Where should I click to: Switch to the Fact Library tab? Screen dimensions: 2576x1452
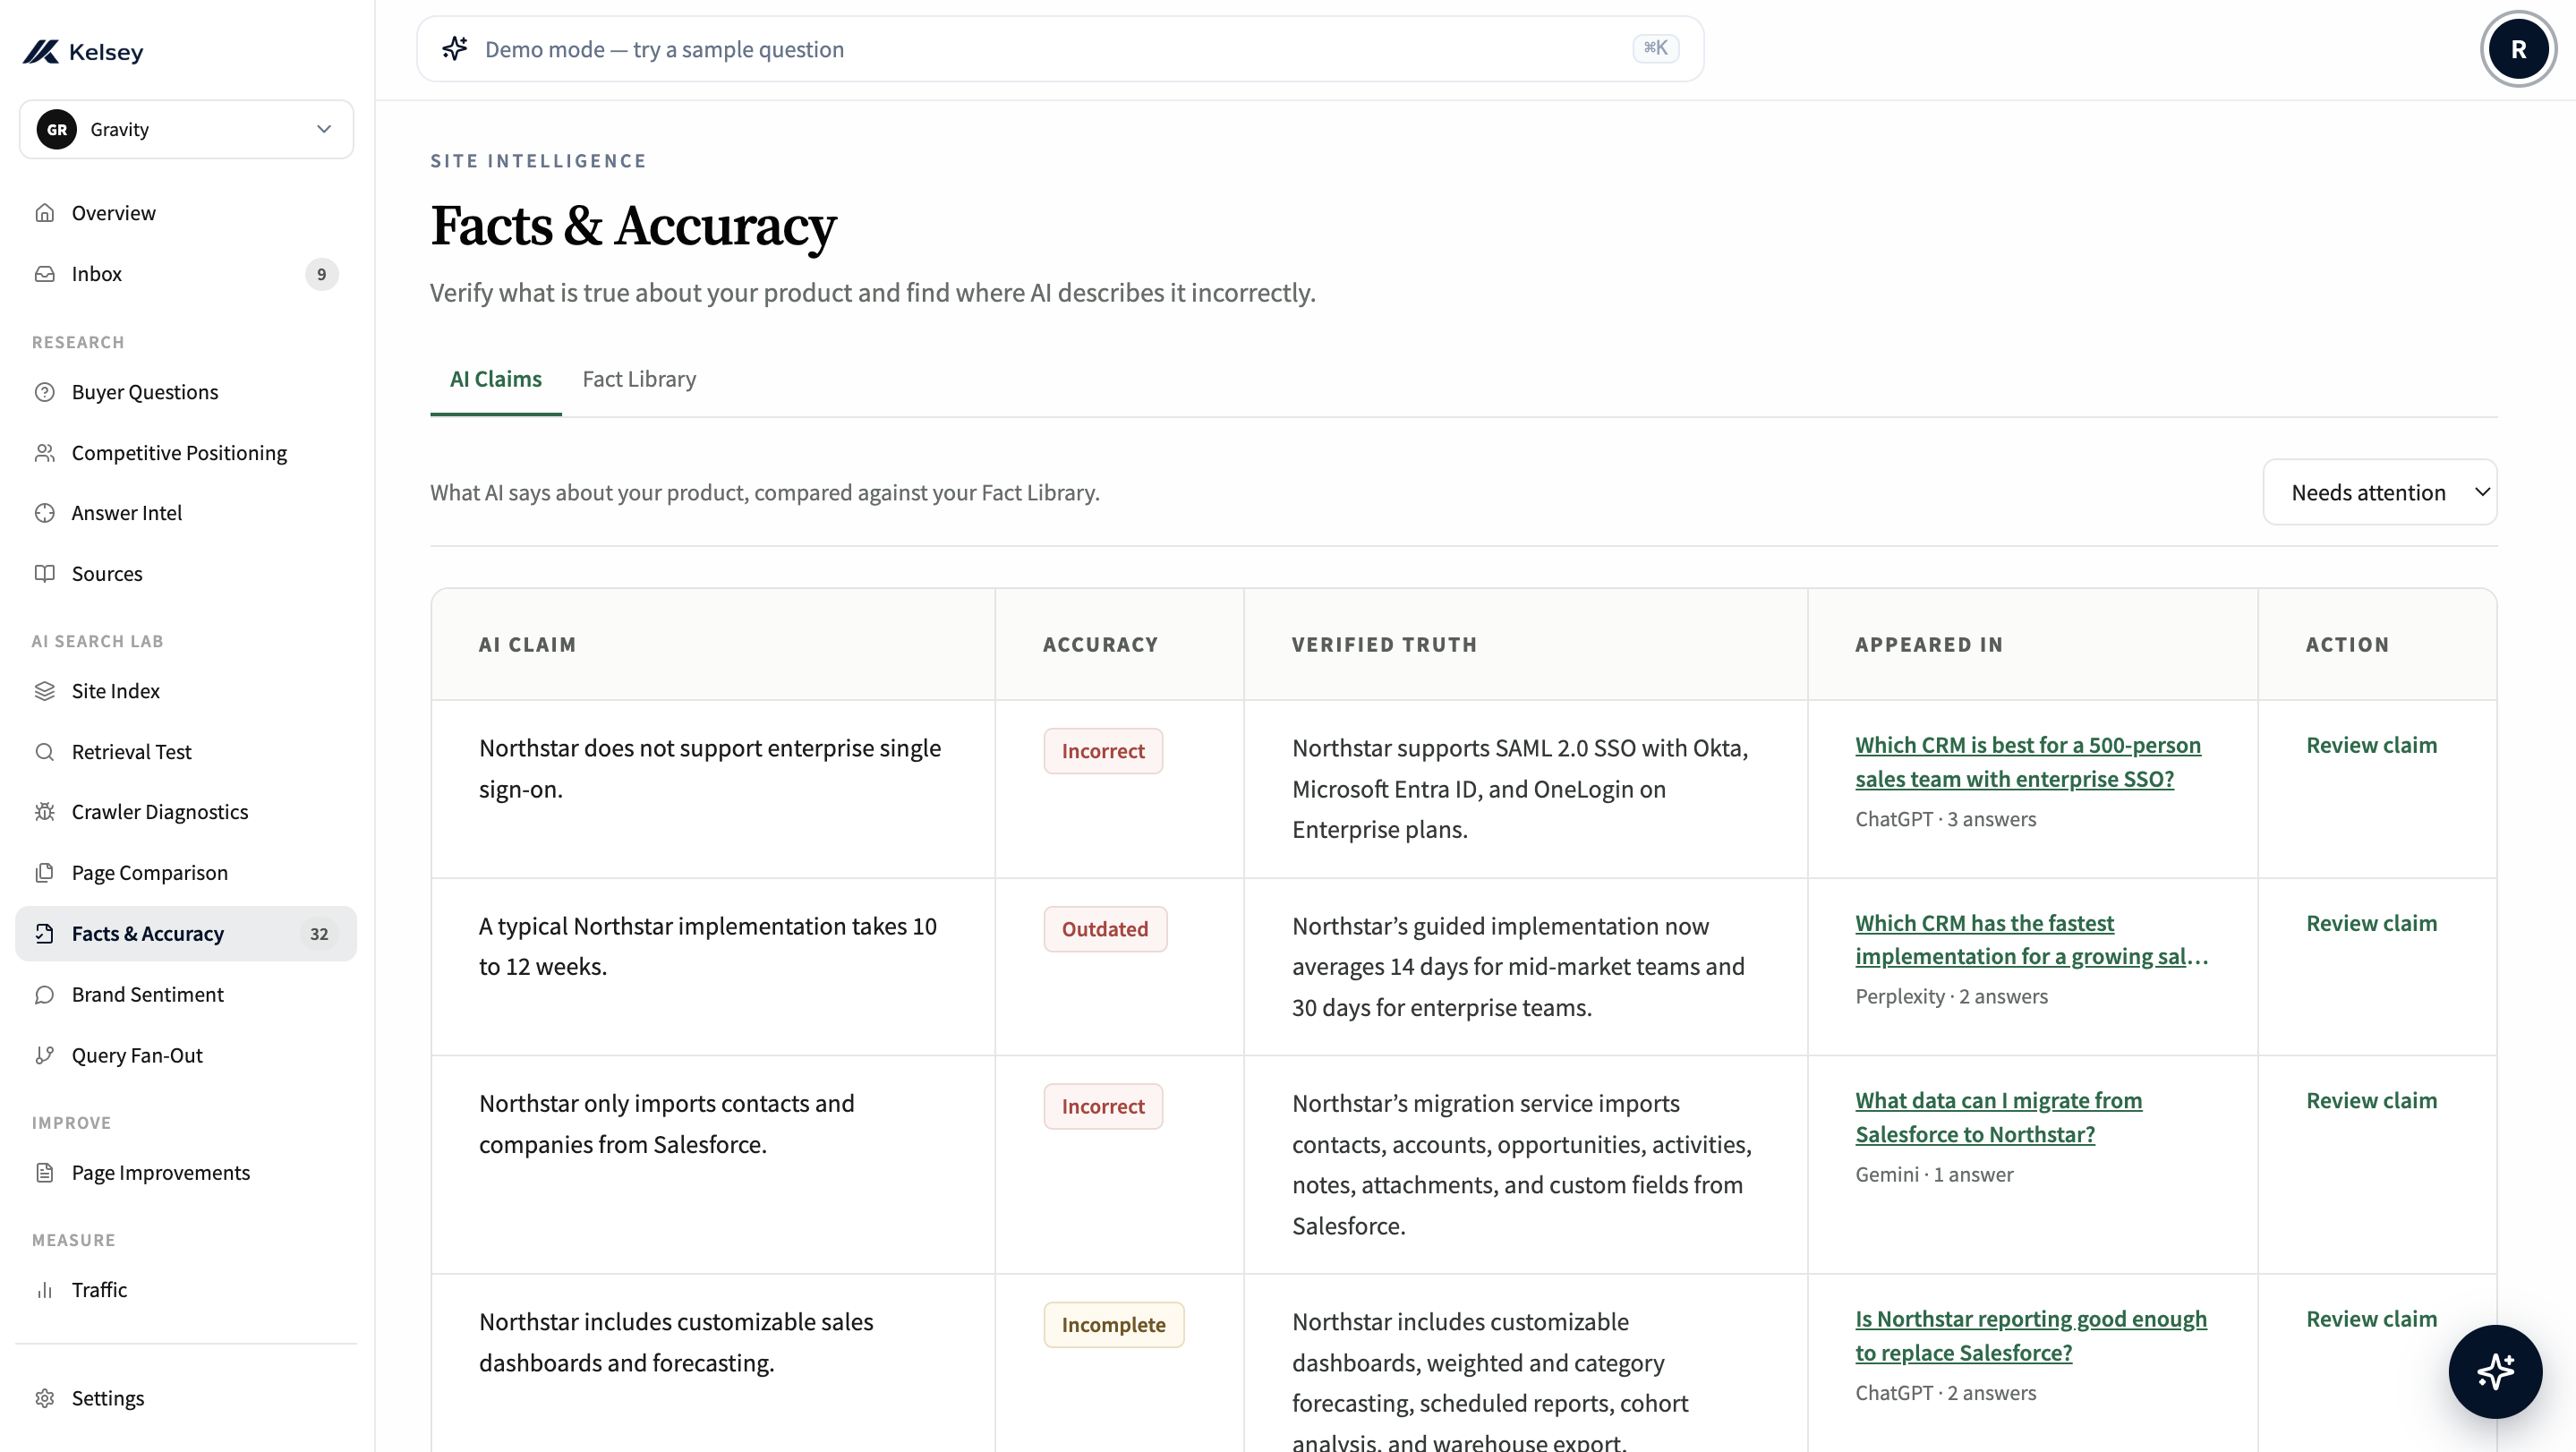(639, 379)
